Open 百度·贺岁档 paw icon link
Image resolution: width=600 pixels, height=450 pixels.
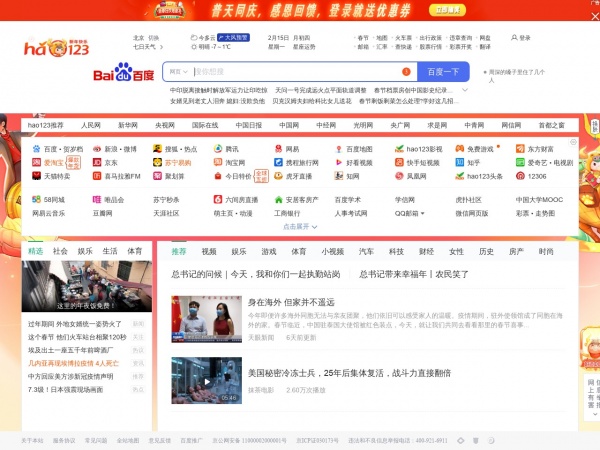click(36, 149)
